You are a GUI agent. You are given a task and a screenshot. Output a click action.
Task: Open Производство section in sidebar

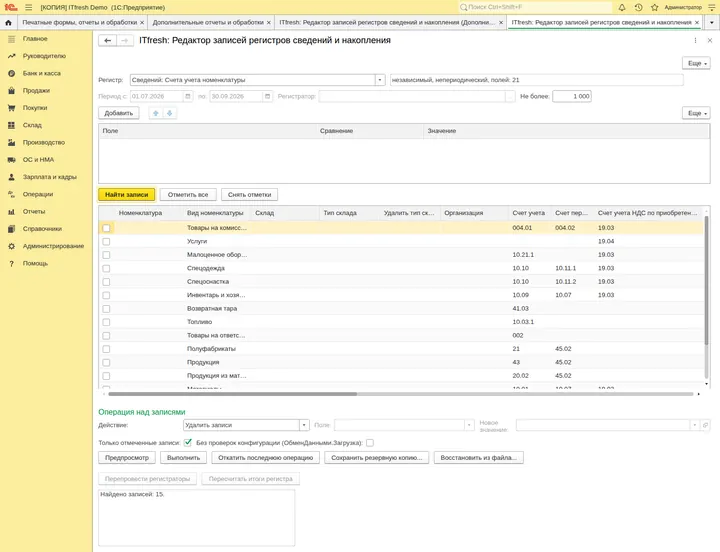pyautogui.click(x=44, y=142)
